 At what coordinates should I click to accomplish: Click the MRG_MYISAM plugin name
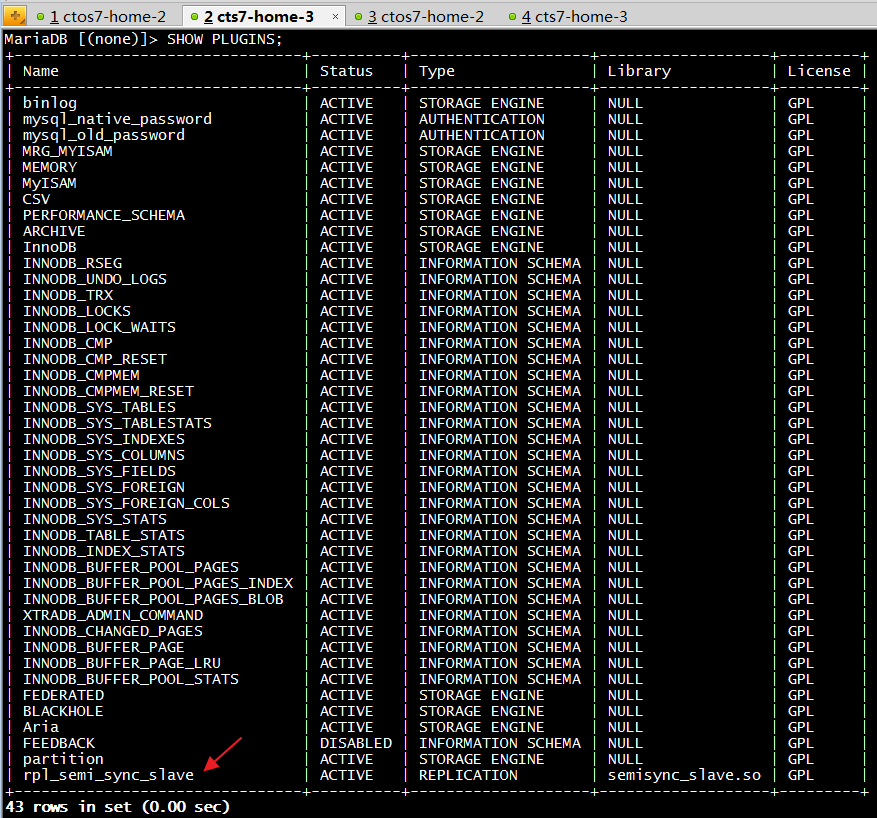coord(67,151)
